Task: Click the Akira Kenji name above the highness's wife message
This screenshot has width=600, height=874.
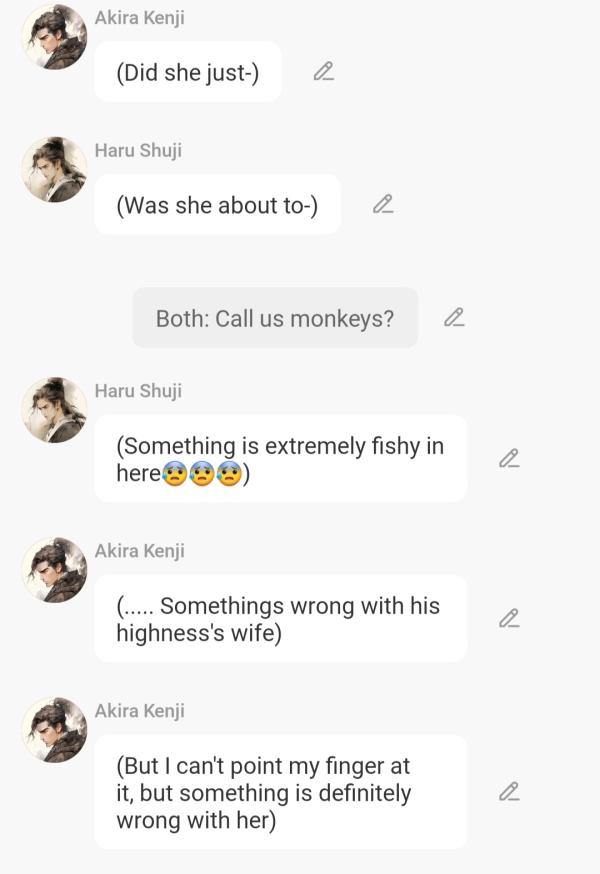Action: [x=139, y=551]
